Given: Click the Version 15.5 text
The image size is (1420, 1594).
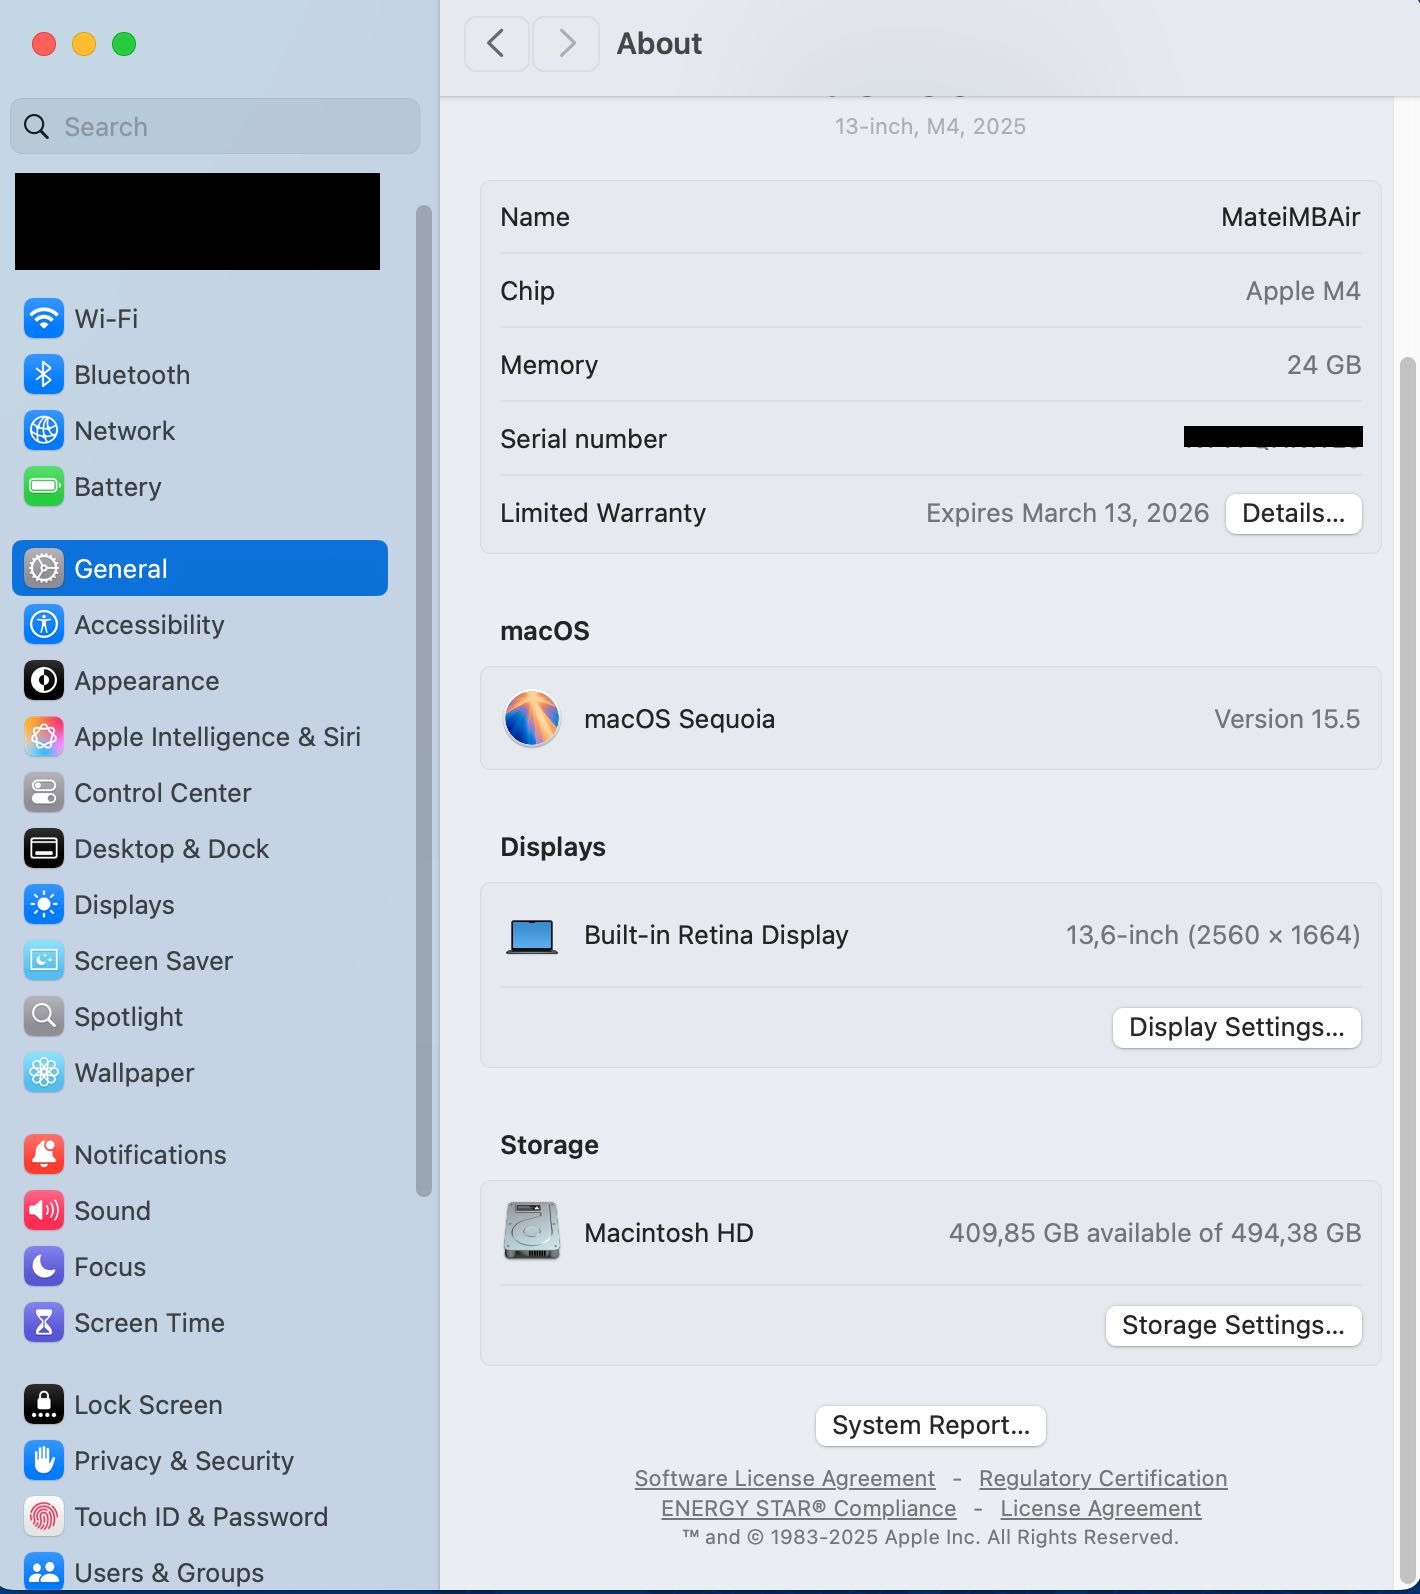Looking at the screenshot, I should coord(1287,719).
